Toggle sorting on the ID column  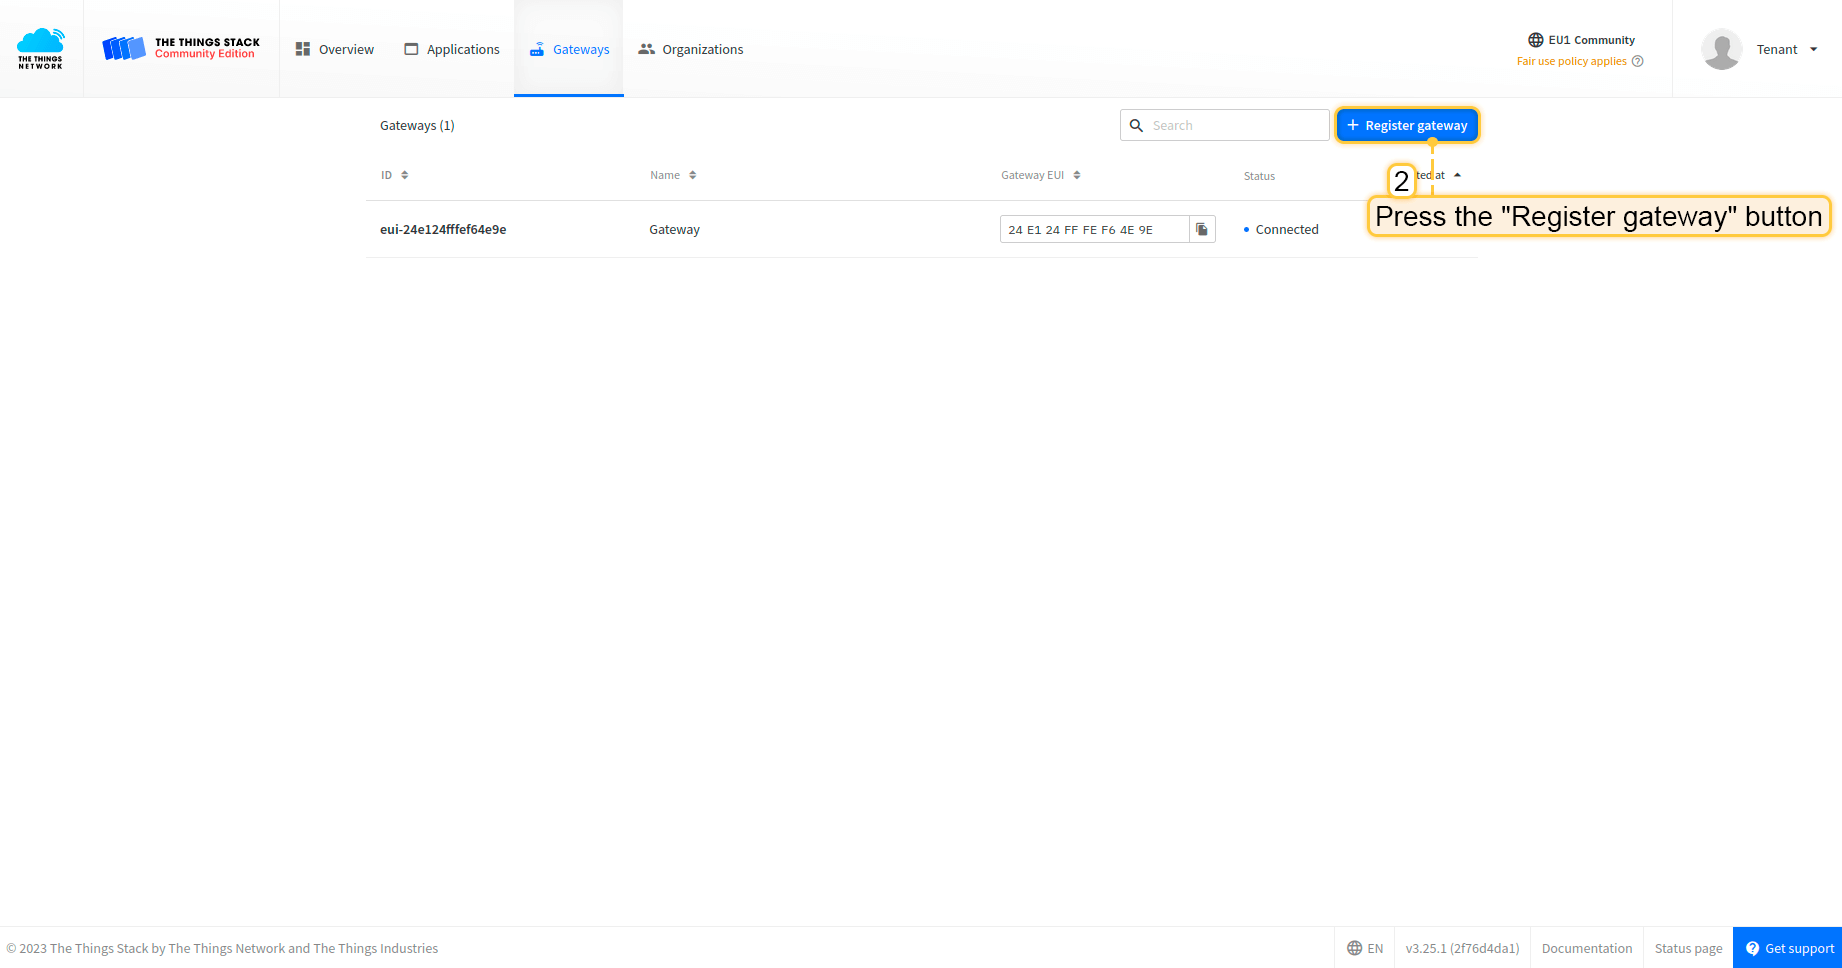point(406,174)
